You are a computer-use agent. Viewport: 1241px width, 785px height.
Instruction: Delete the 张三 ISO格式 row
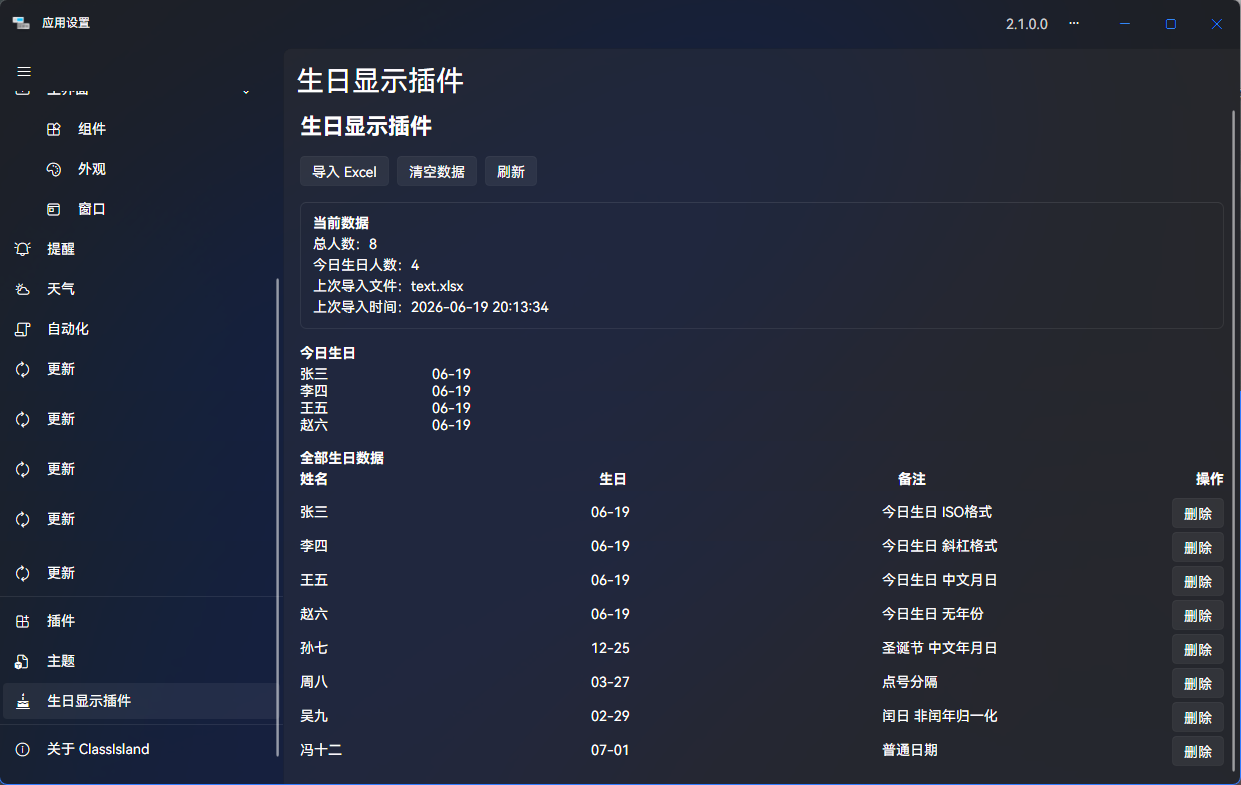(1197, 513)
